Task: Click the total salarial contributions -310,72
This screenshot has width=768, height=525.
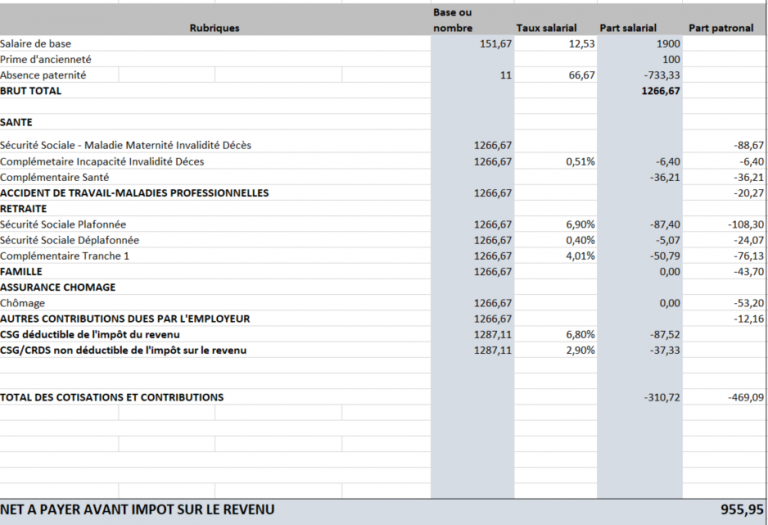Action: point(662,397)
